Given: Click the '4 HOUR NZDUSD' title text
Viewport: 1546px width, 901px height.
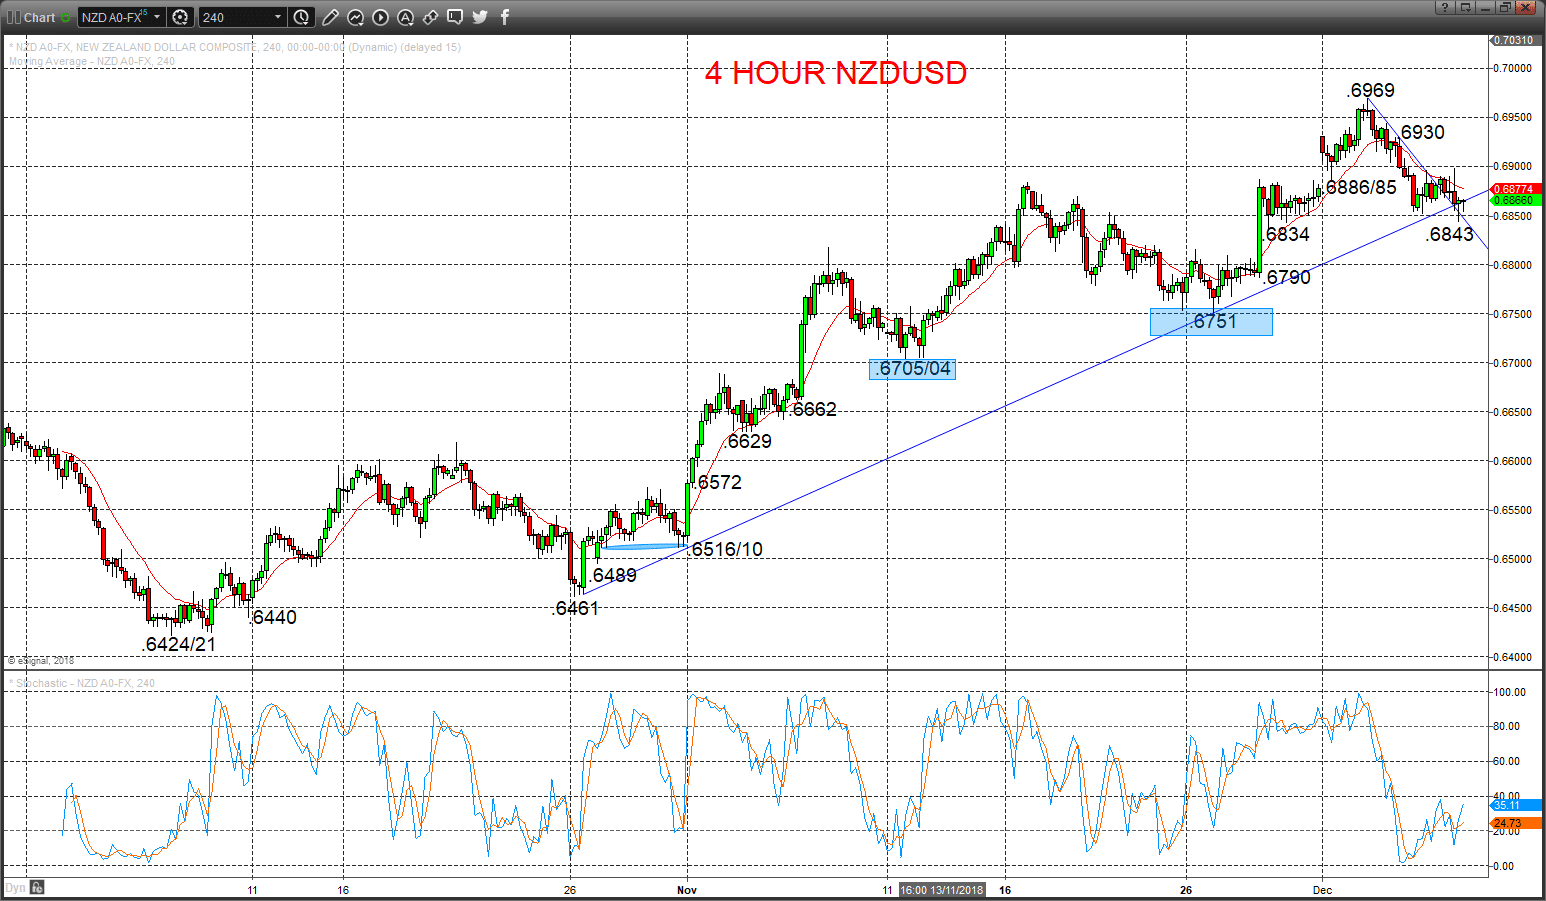Looking at the screenshot, I should [836, 73].
